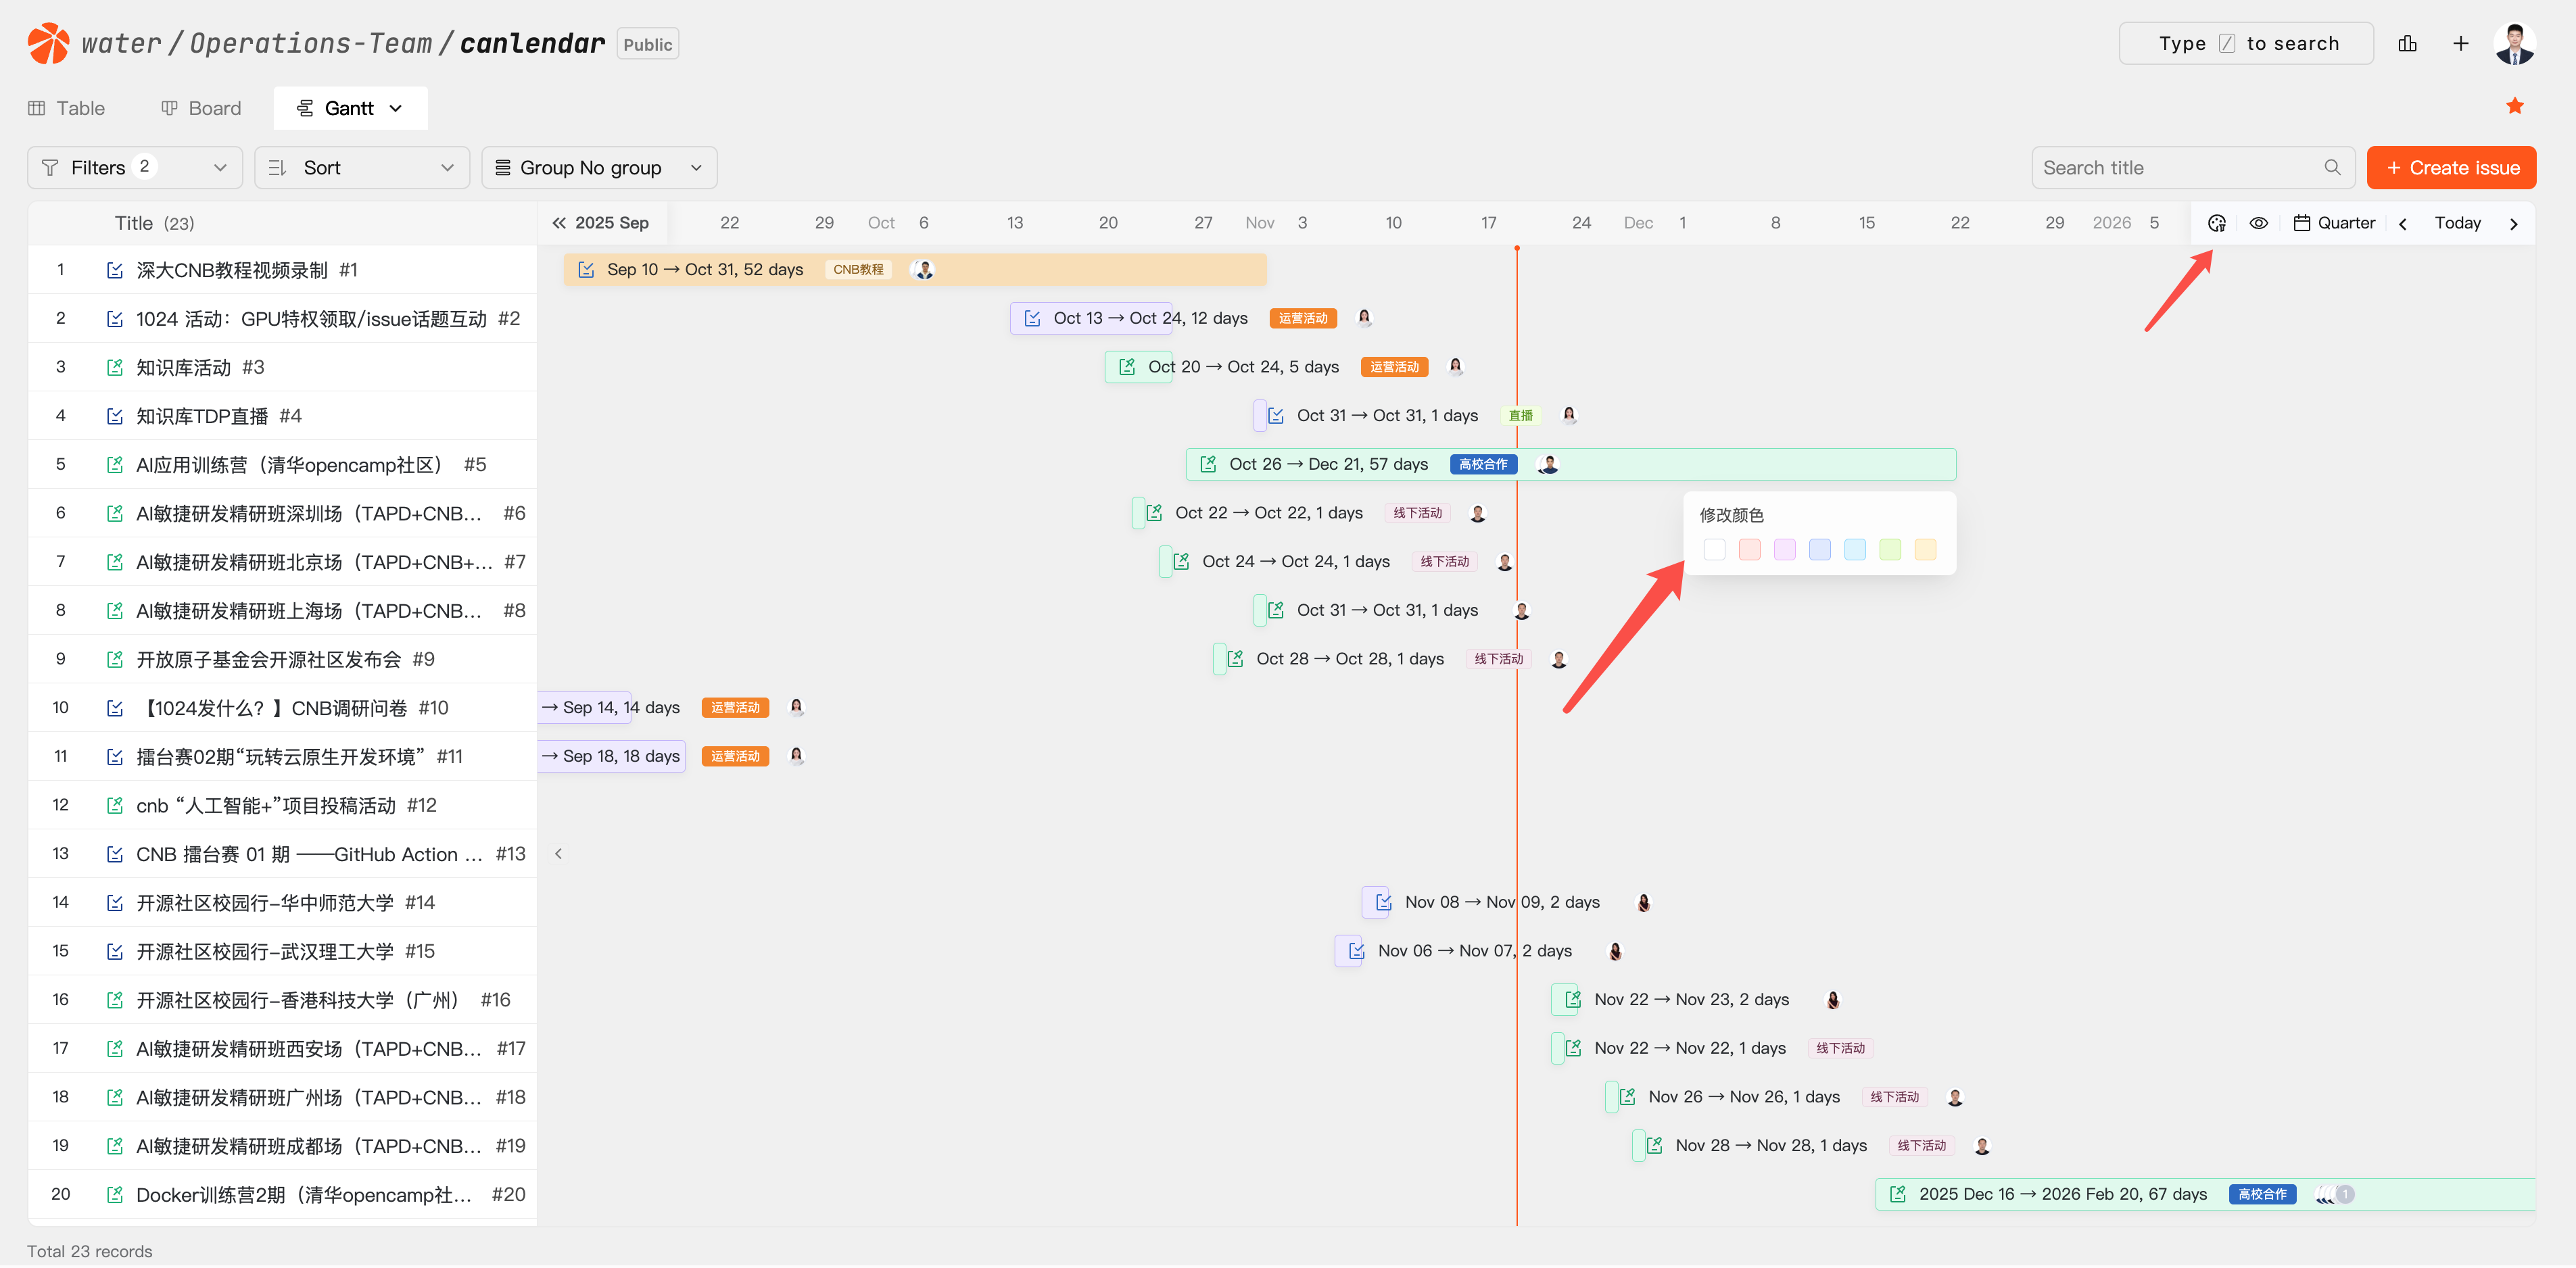Go to next period with right chevron
Viewport: 2576px width, 1268px height.
(x=2513, y=224)
